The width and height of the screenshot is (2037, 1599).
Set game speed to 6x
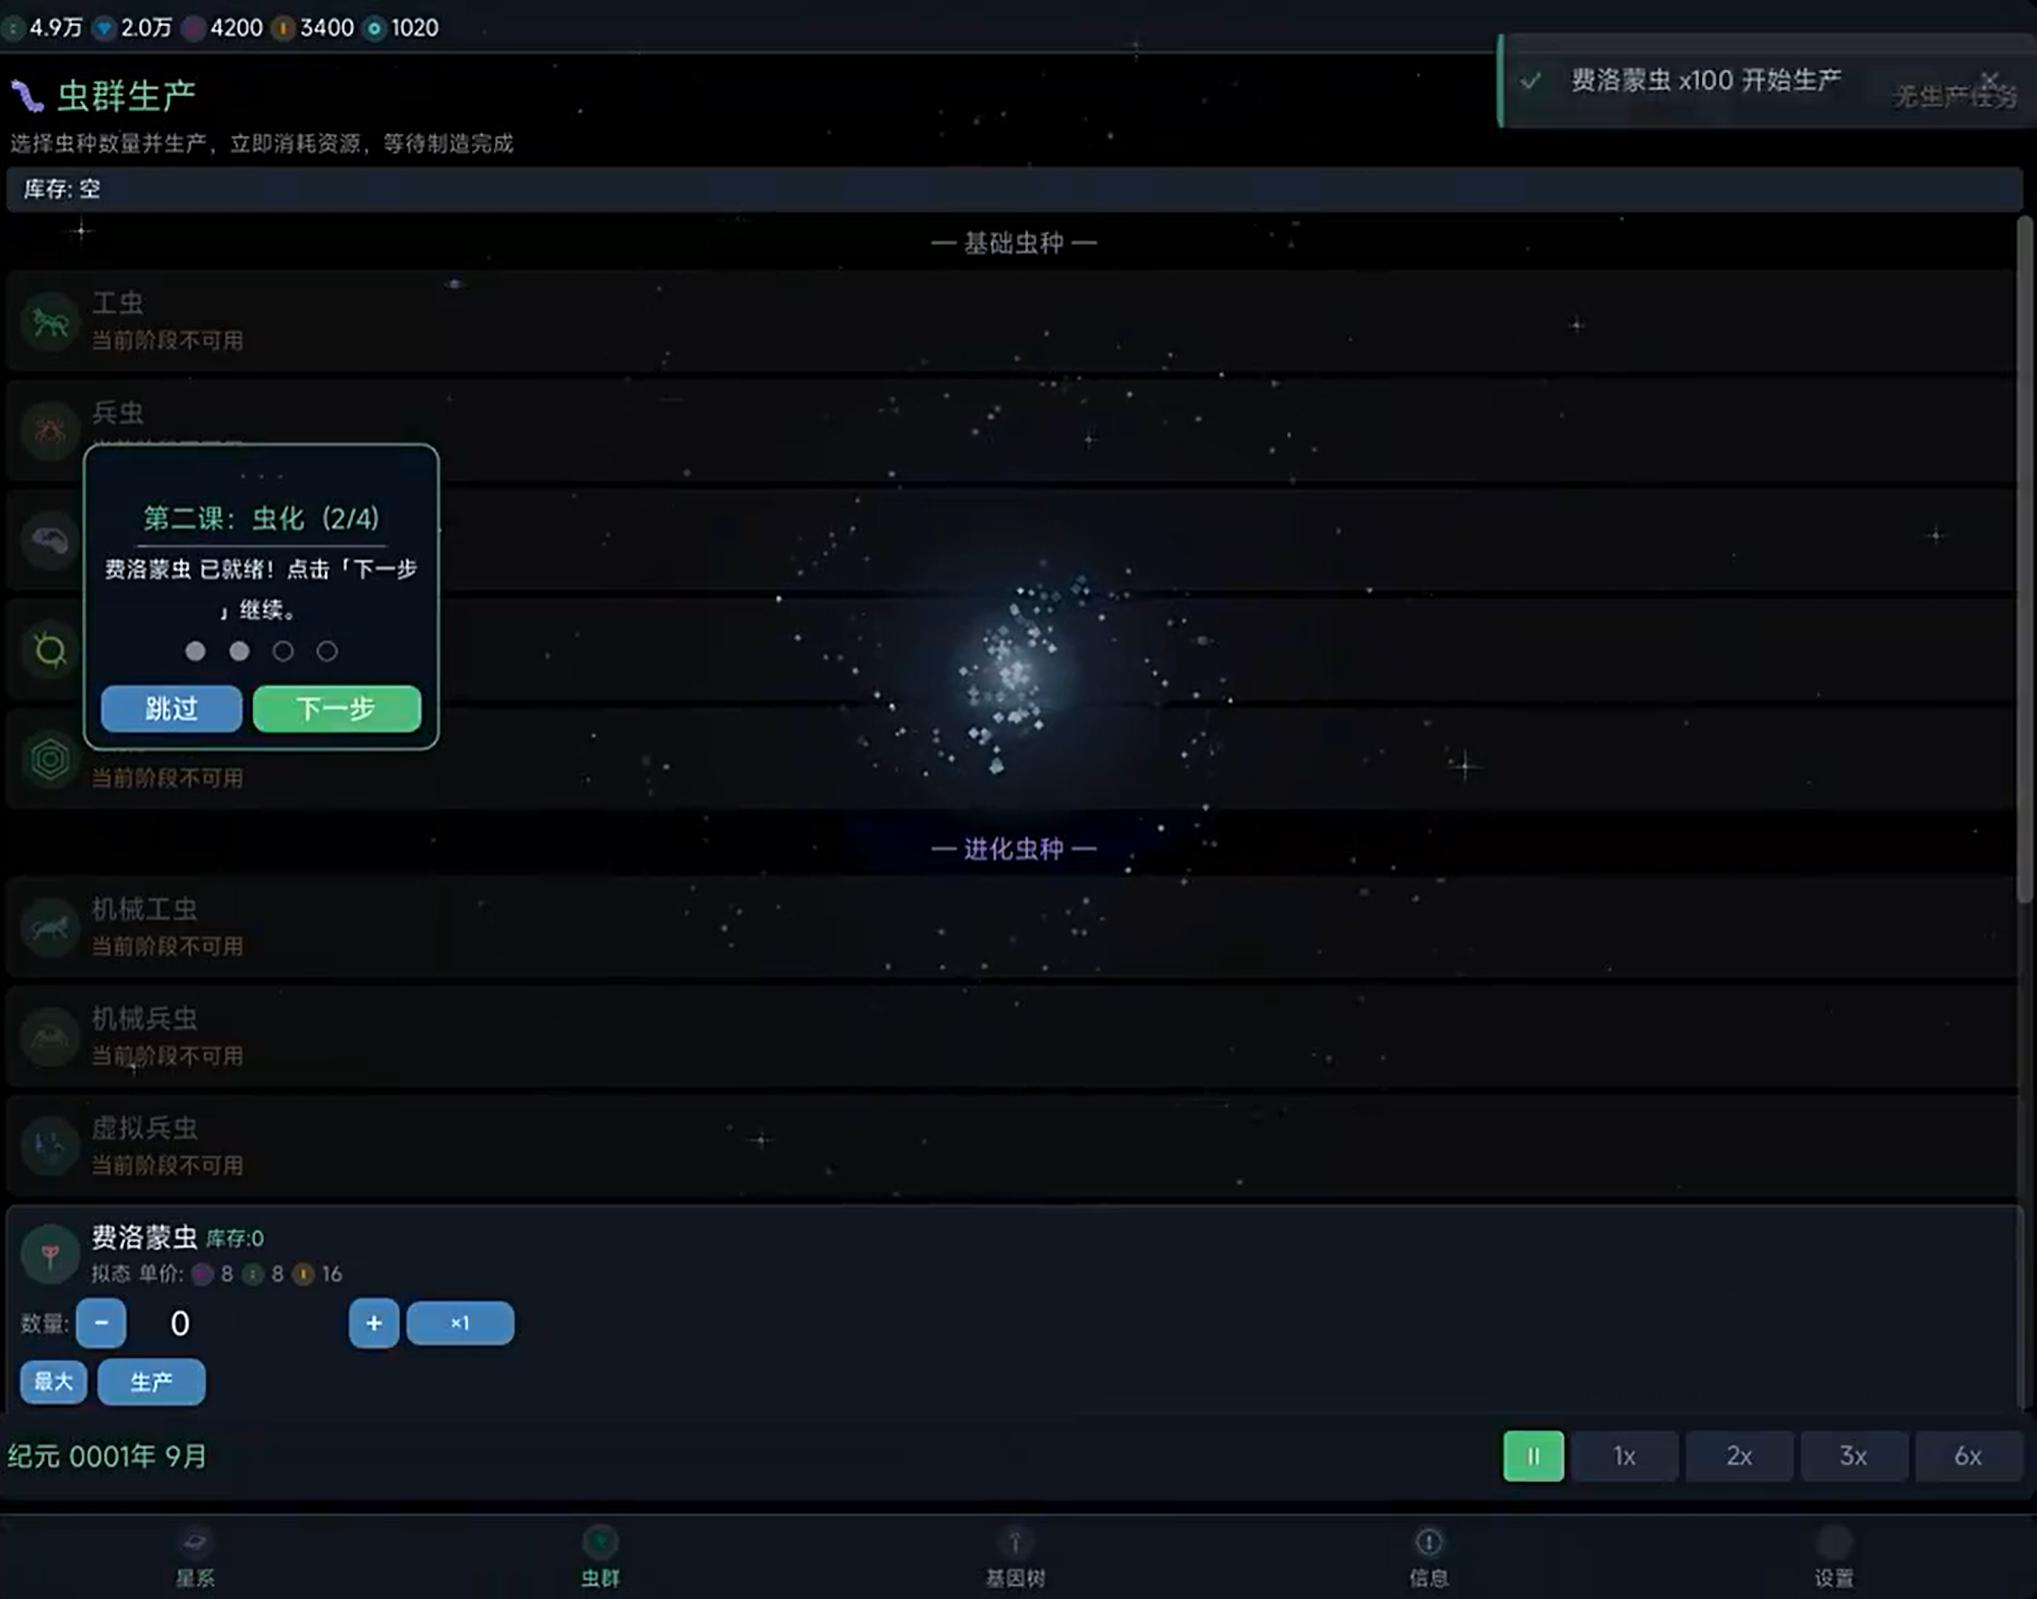(1967, 1456)
